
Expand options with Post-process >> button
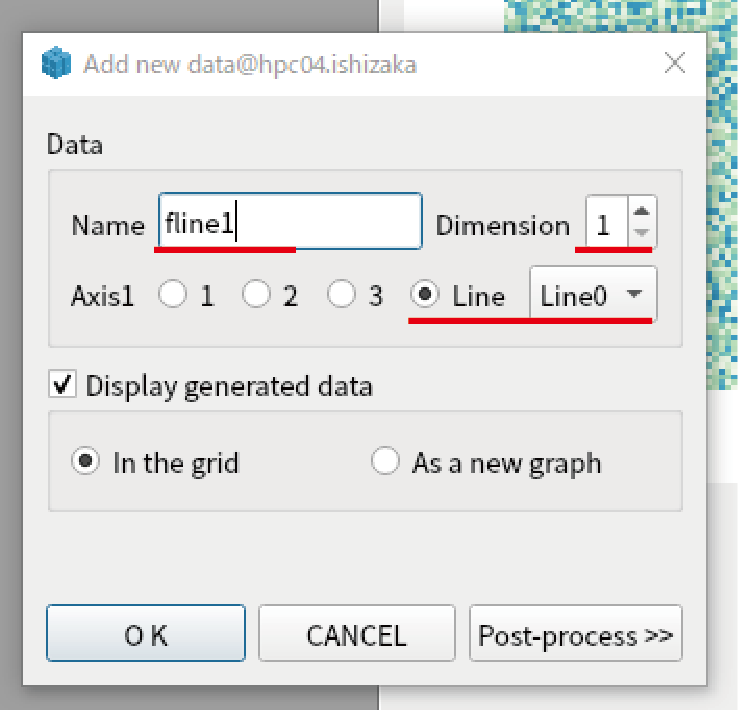[x=576, y=633]
